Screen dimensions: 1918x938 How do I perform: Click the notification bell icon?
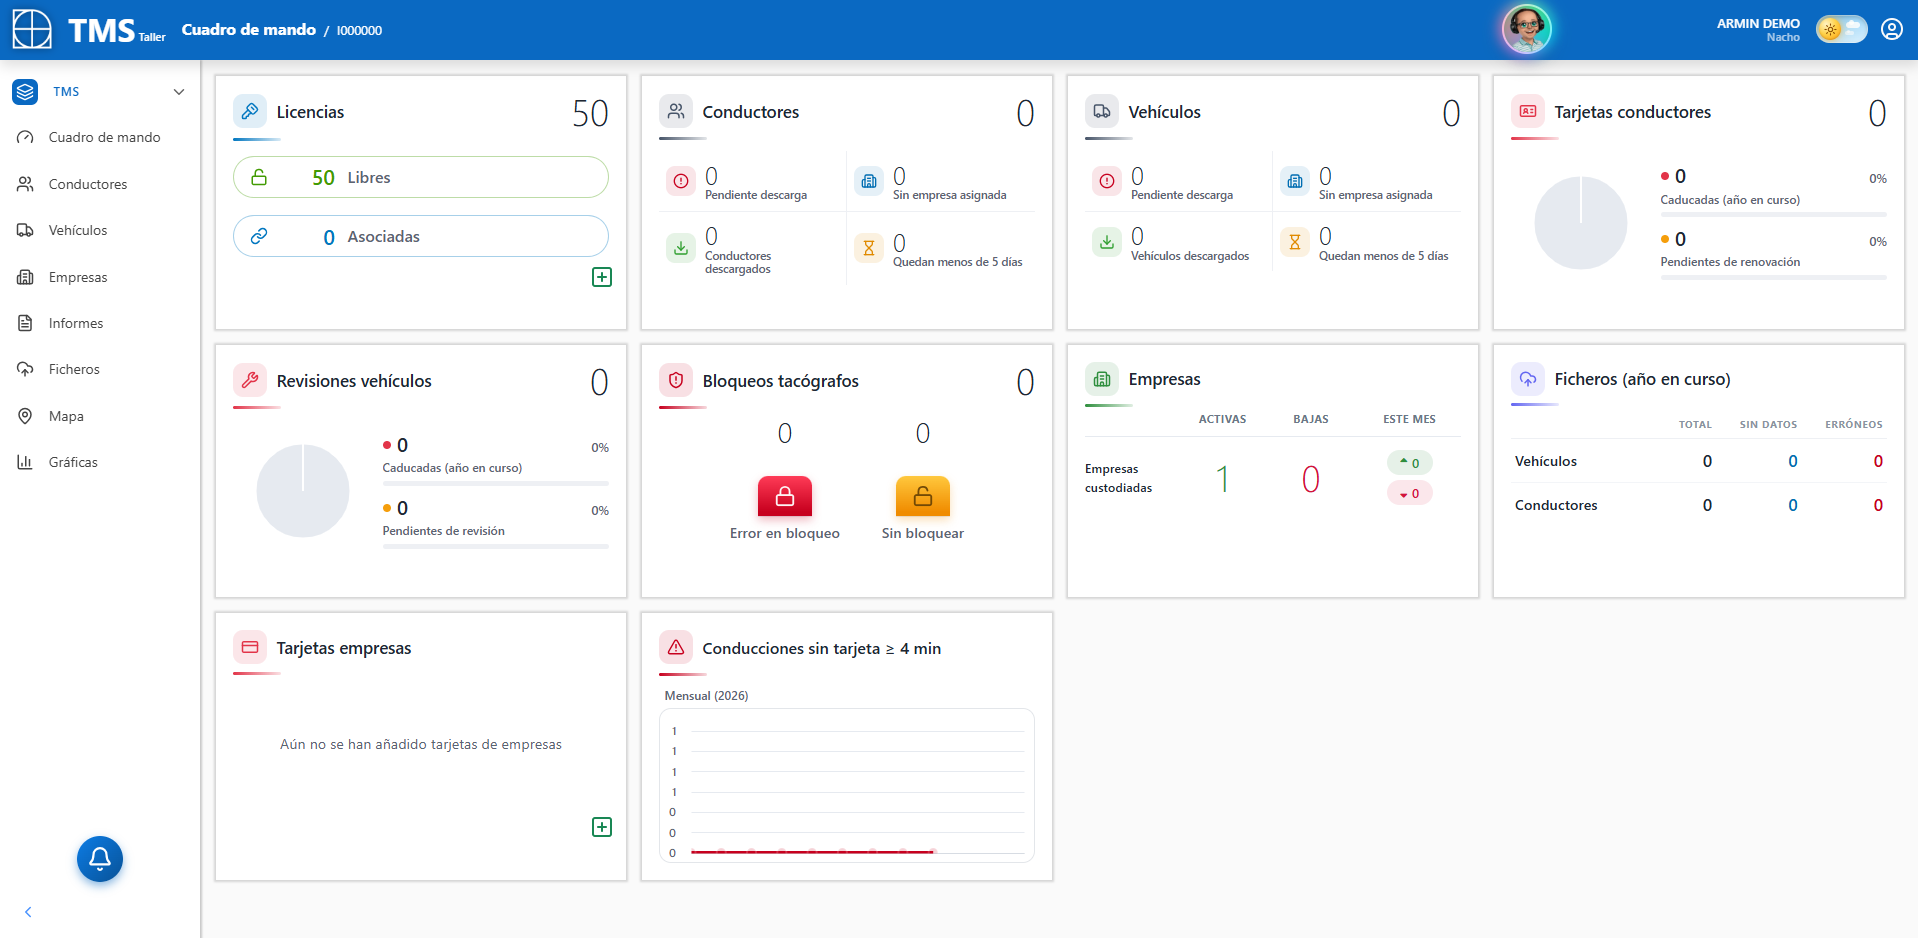[100, 858]
